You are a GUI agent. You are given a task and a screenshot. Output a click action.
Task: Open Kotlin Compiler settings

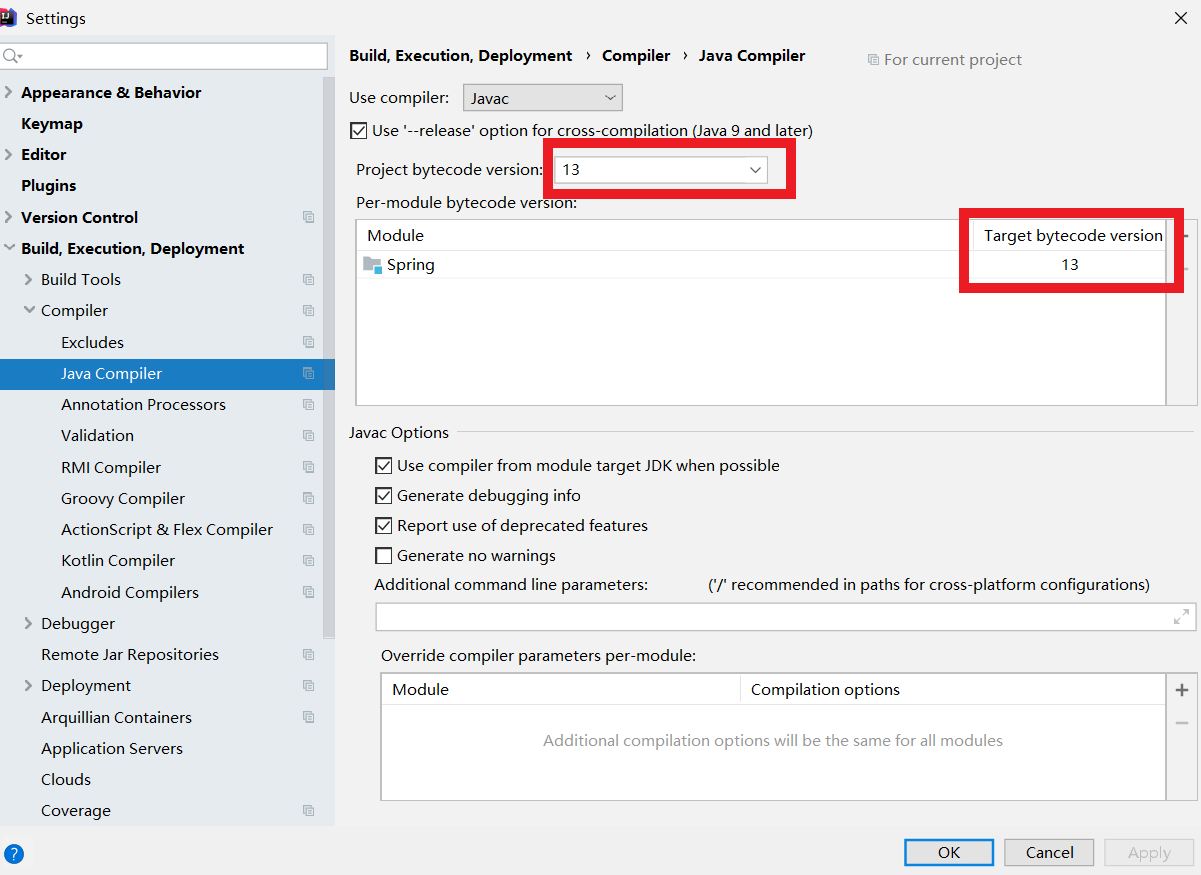pyautogui.click(x=118, y=561)
